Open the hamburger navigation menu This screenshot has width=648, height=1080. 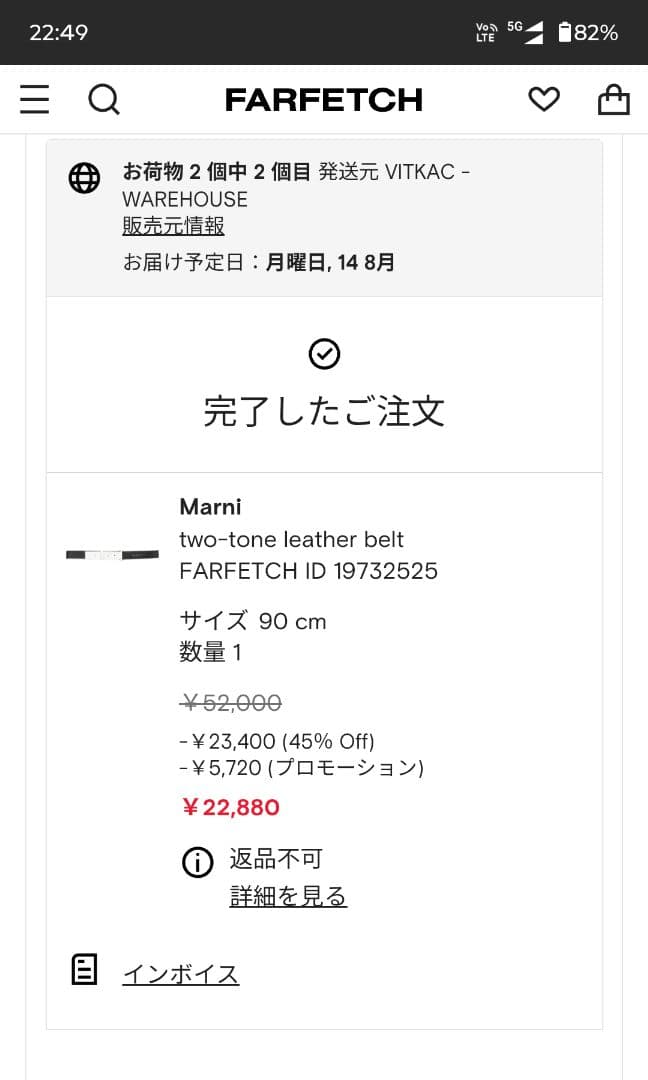[35, 99]
